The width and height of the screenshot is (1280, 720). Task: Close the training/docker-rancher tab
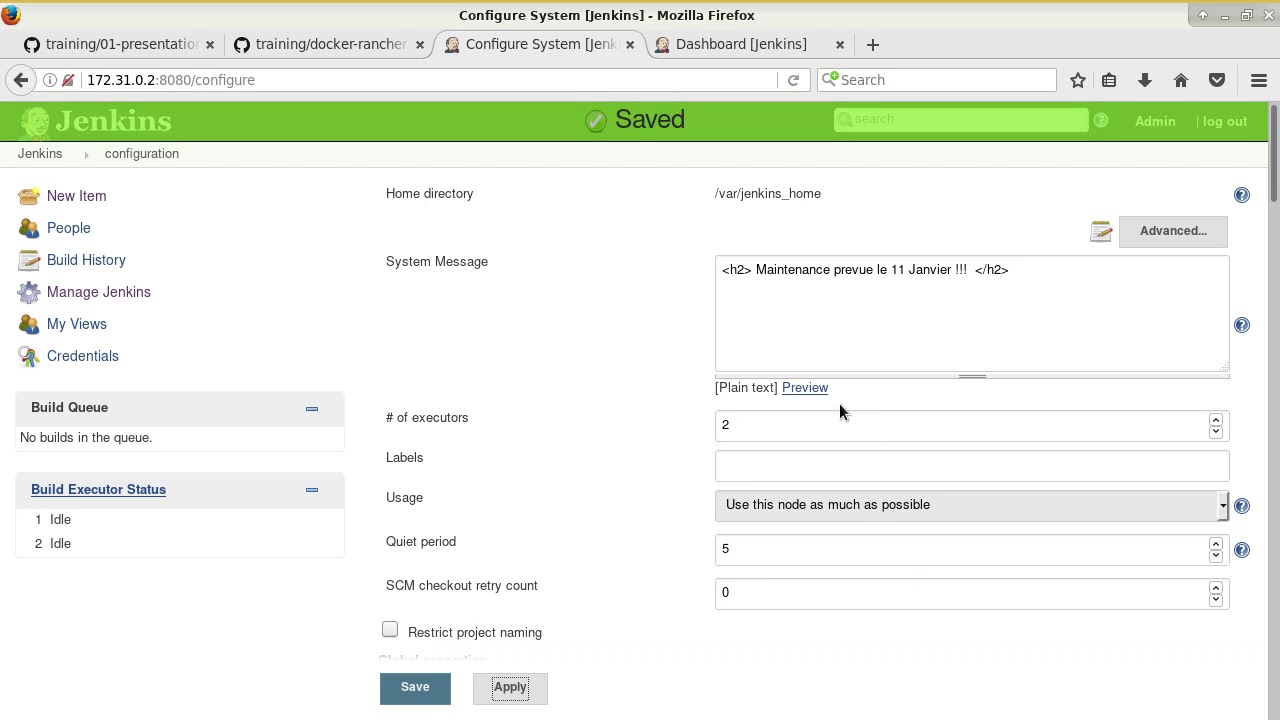(420, 44)
